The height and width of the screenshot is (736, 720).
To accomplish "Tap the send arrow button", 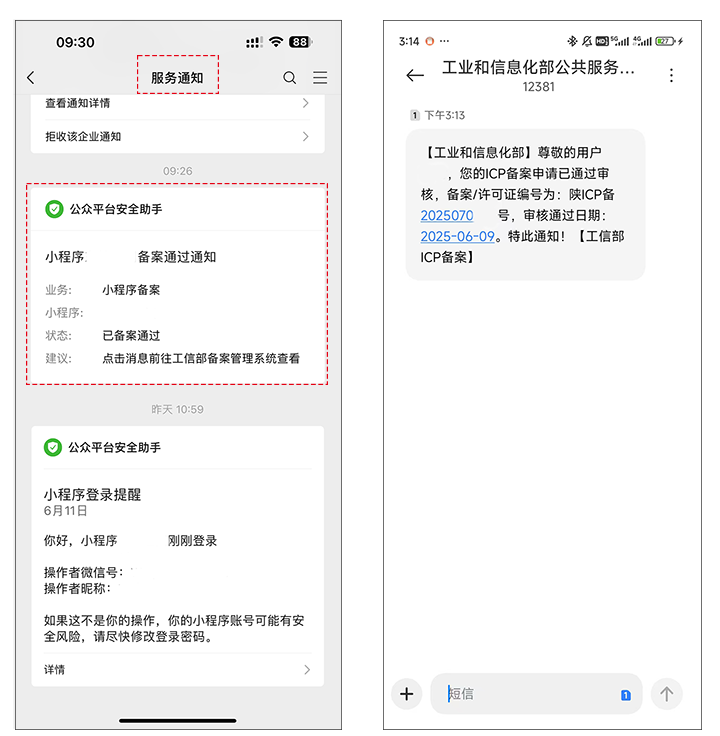I will 666,694.
